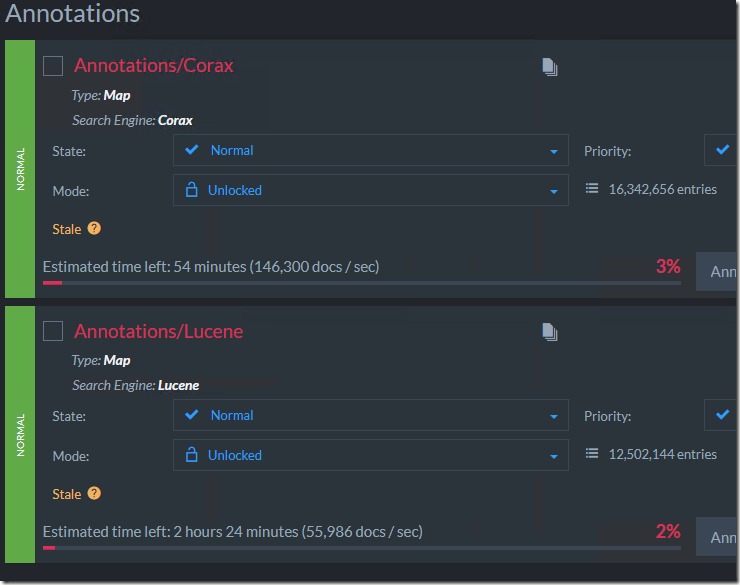This screenshot has height=585, width=740.
Task: Click entries list icon for Corax index
Action: (592, 189)
